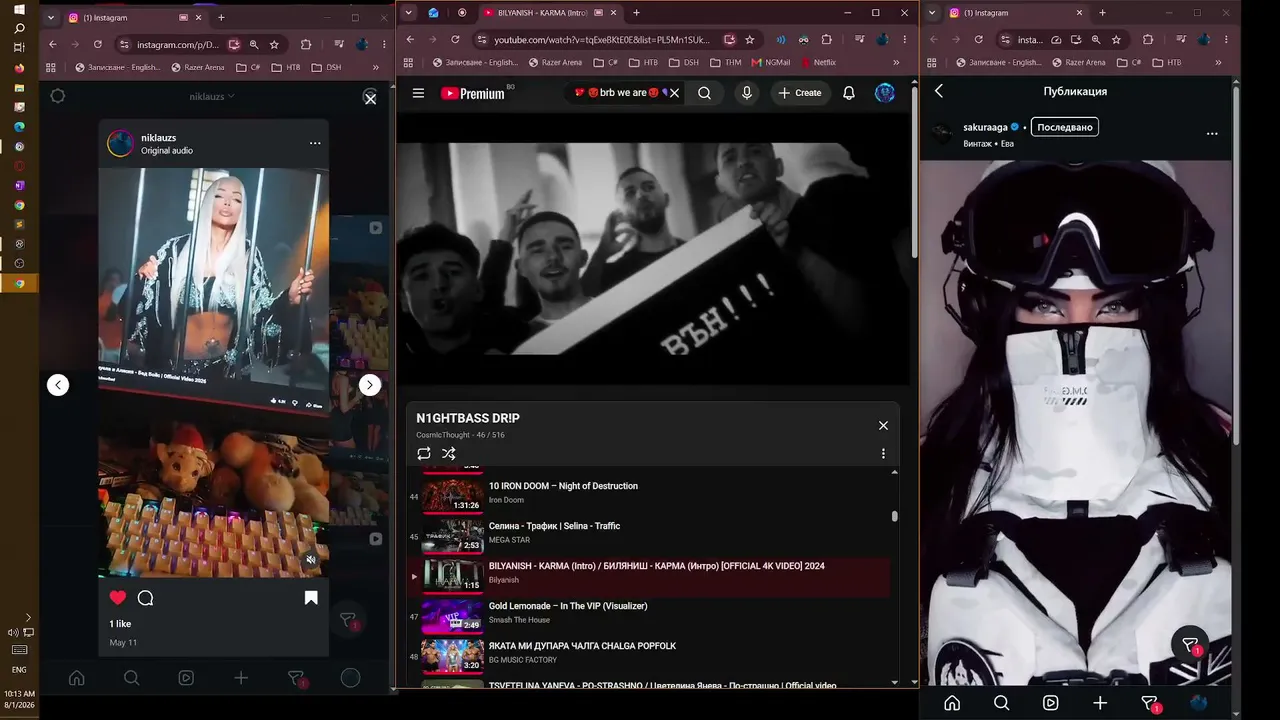Expand the niklauzs account switcher dropdown
Viewport: 1280px width, 720px height.
(x=212, y=96)
